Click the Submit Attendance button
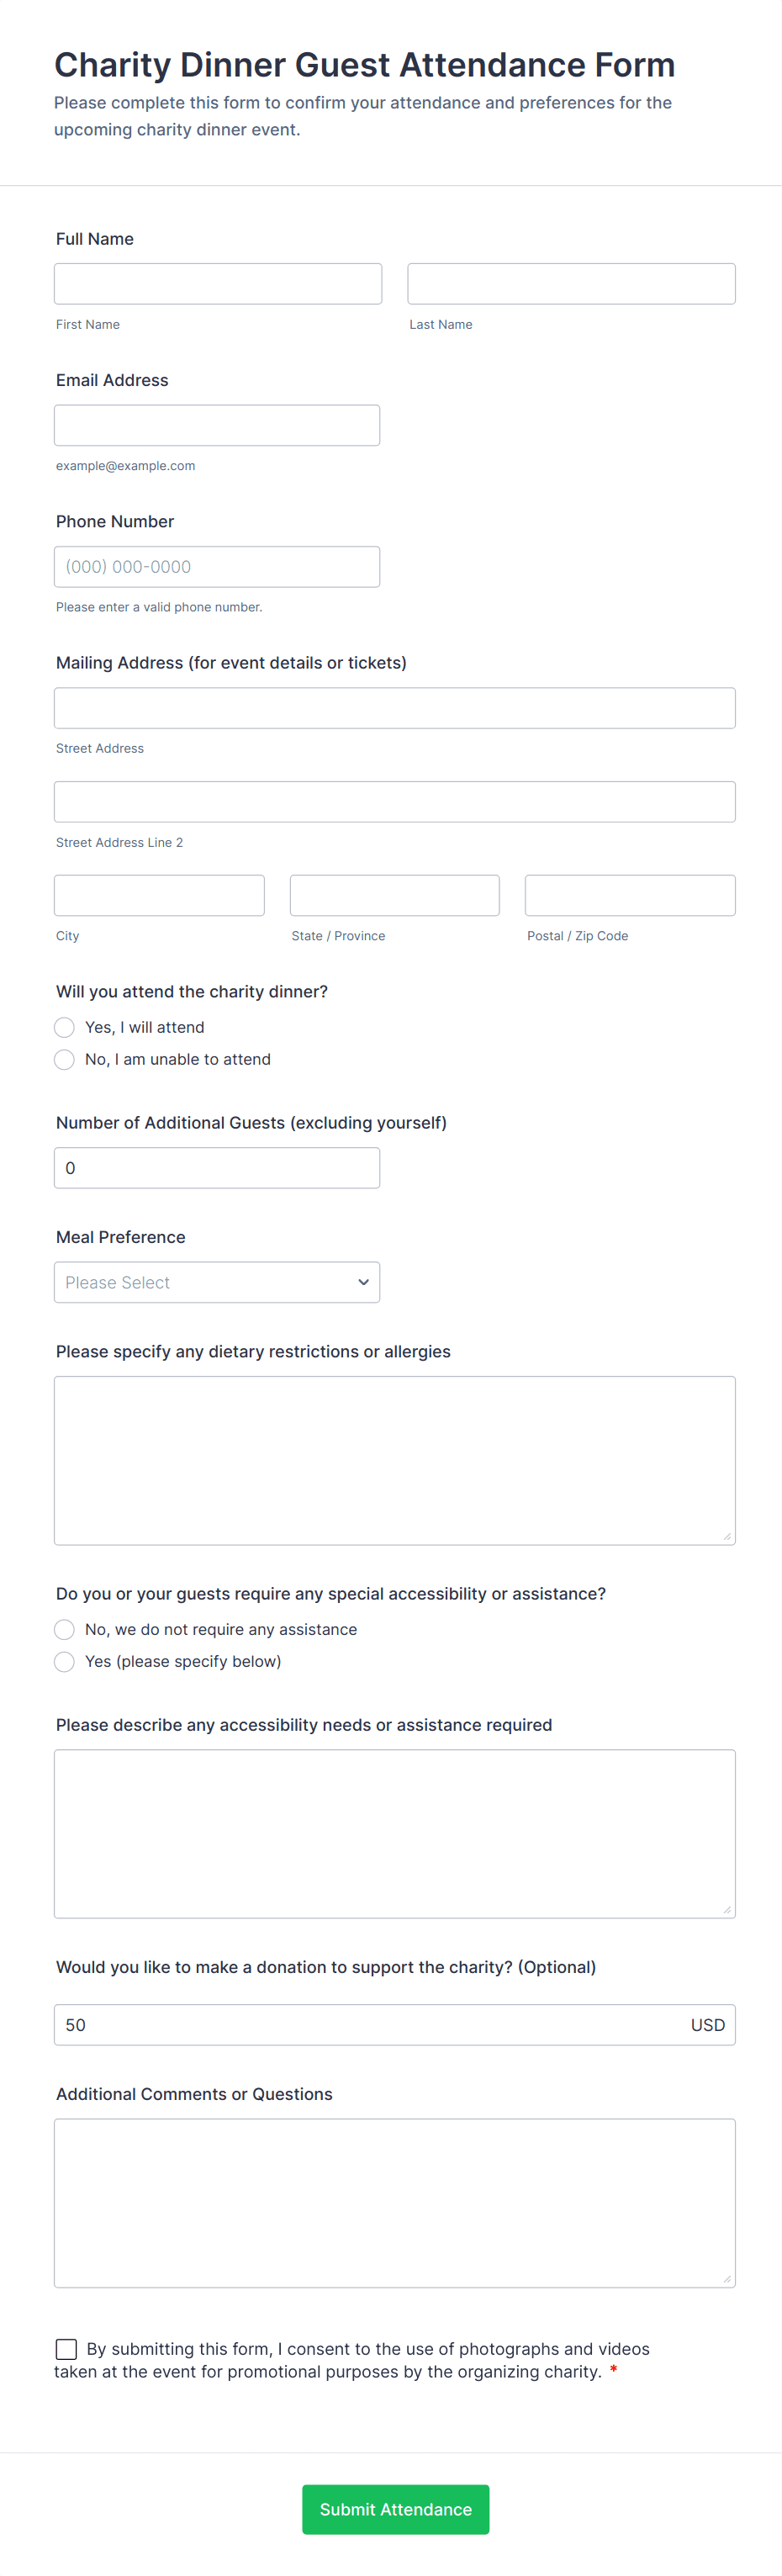The image size is (782, 2576). (x=395, y=2509)
